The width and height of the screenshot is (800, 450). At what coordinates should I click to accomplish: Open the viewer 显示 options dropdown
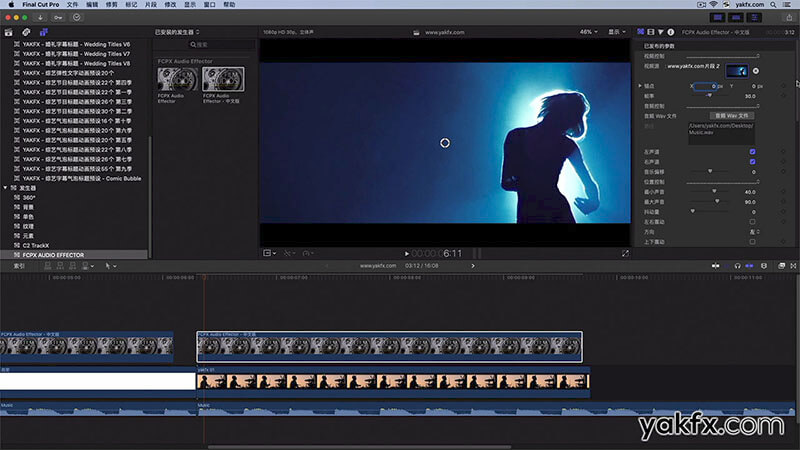click(x=617, y=32)
